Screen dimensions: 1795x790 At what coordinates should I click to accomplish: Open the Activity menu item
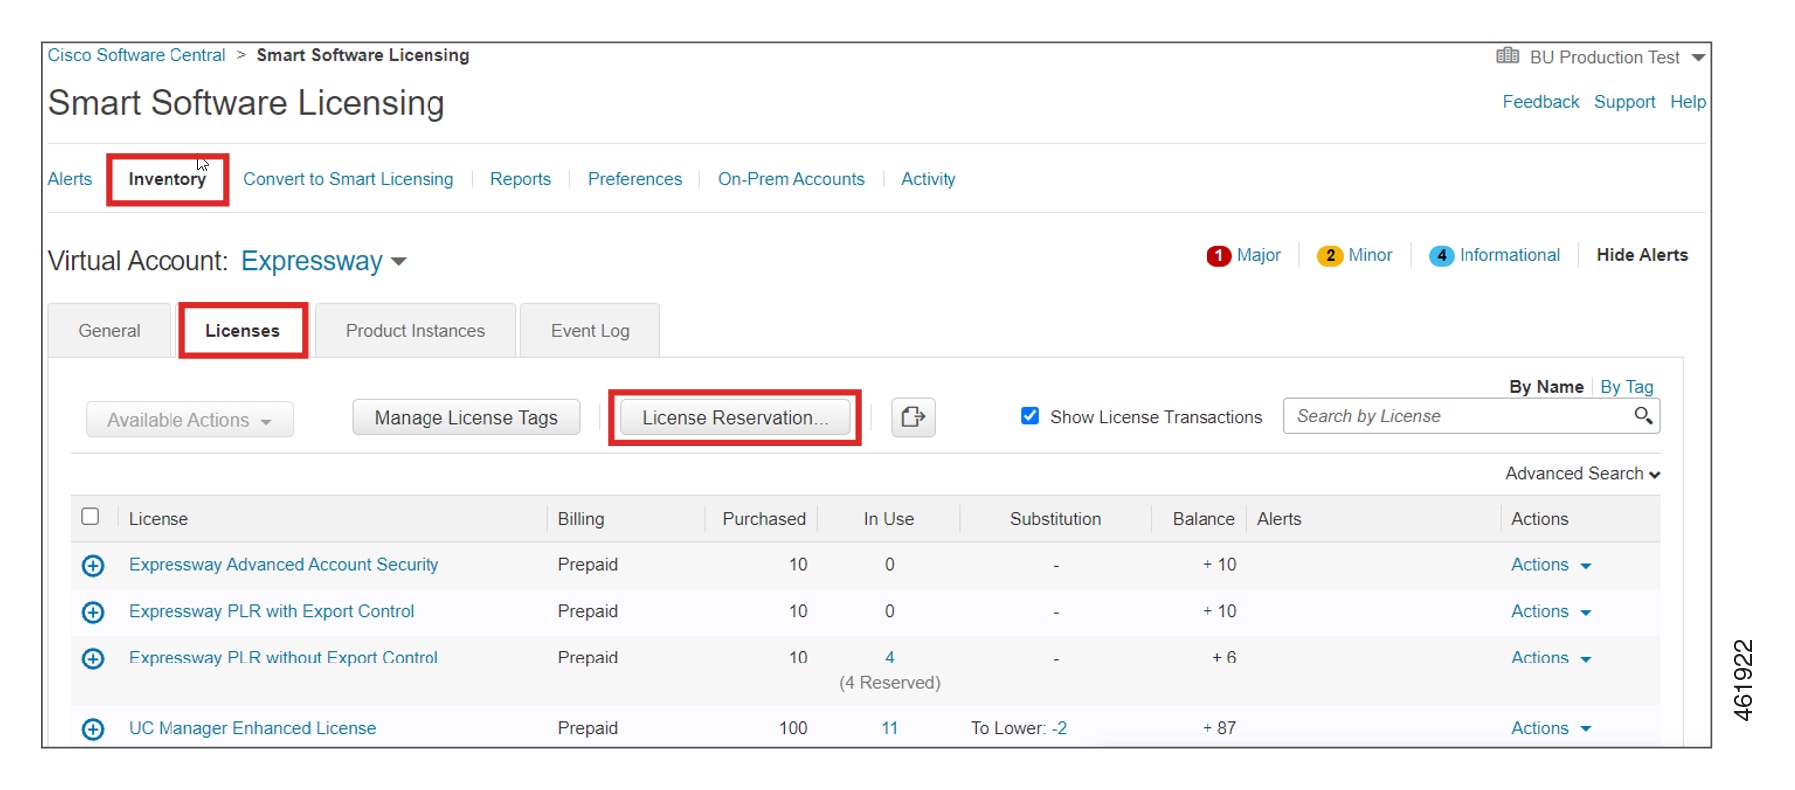[928, 179]
